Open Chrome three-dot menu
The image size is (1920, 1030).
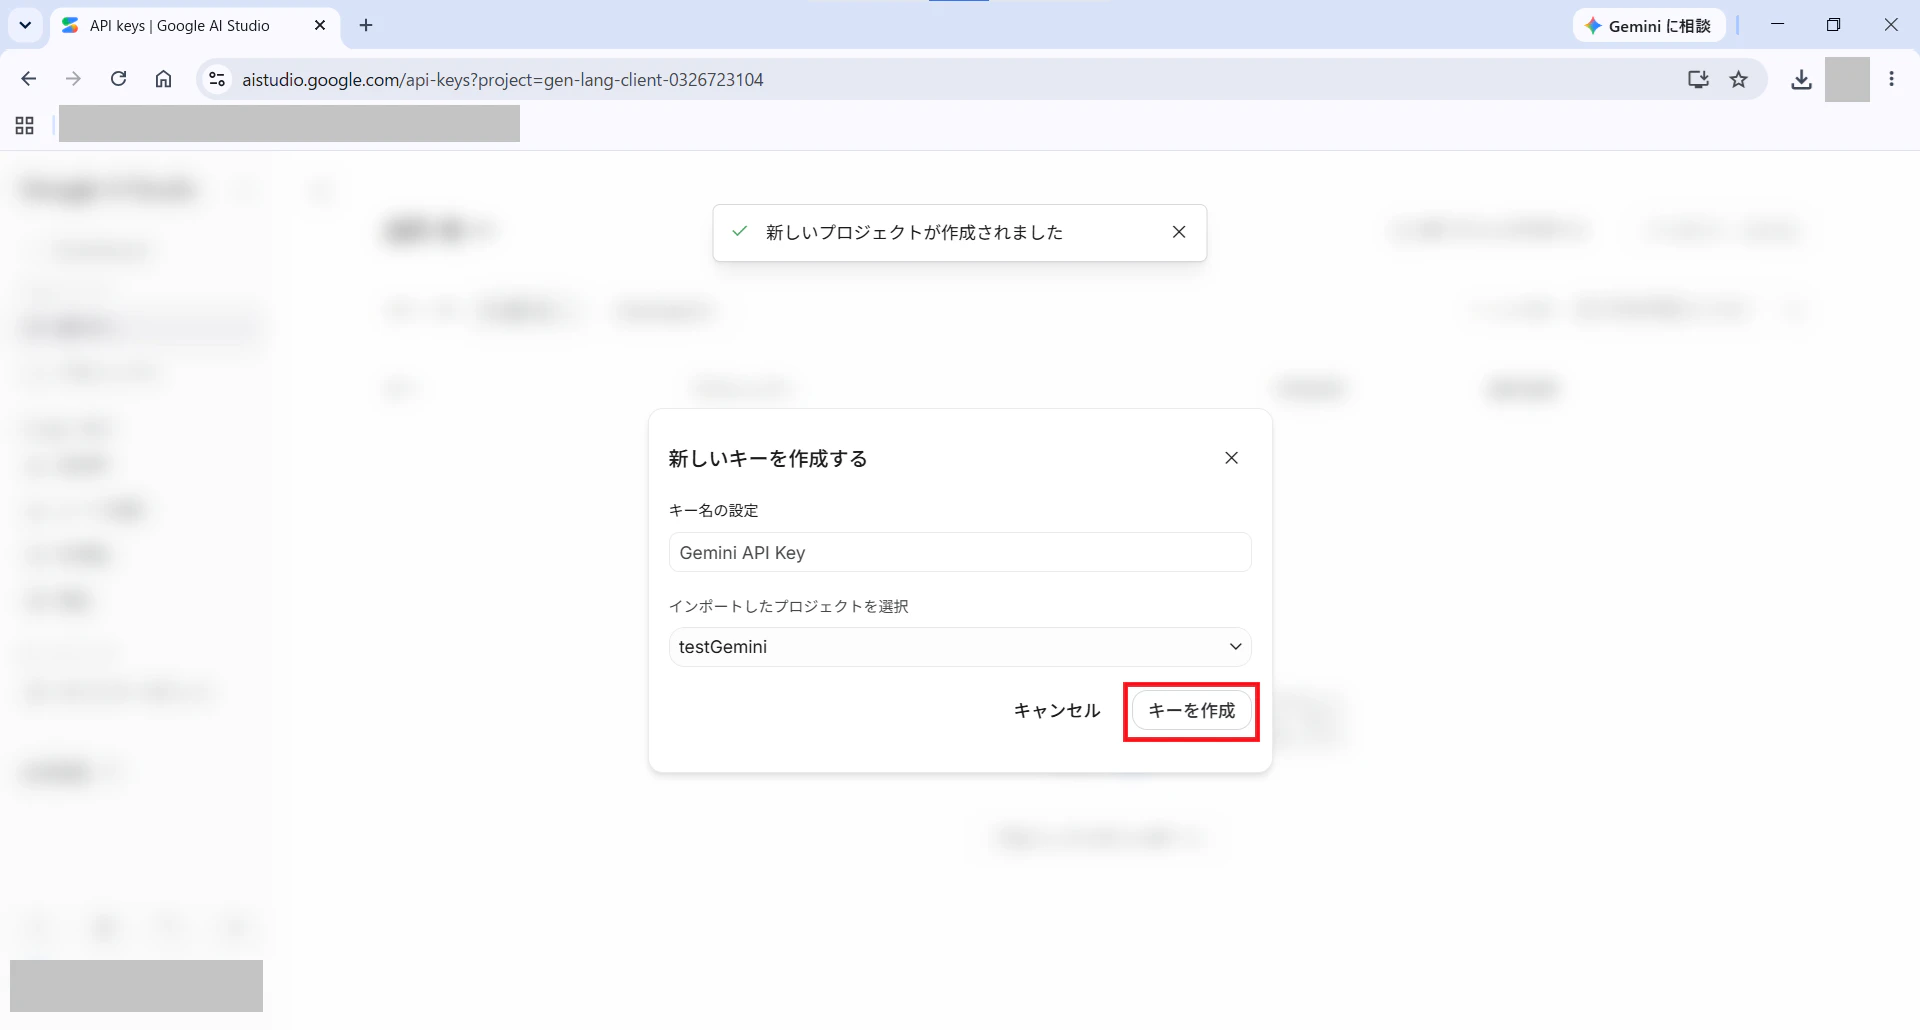1891,79
